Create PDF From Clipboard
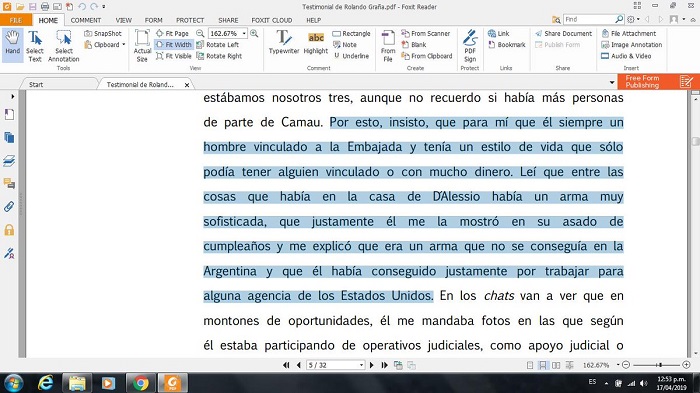This screenshot has height=393, width=700. click(x=427, y=56)
